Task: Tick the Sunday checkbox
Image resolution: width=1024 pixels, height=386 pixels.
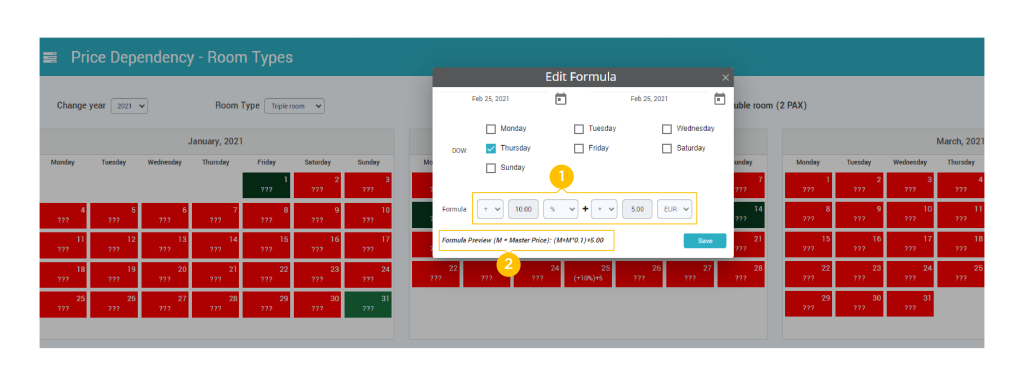Action: pyautogui.click(x=491, y=168)
